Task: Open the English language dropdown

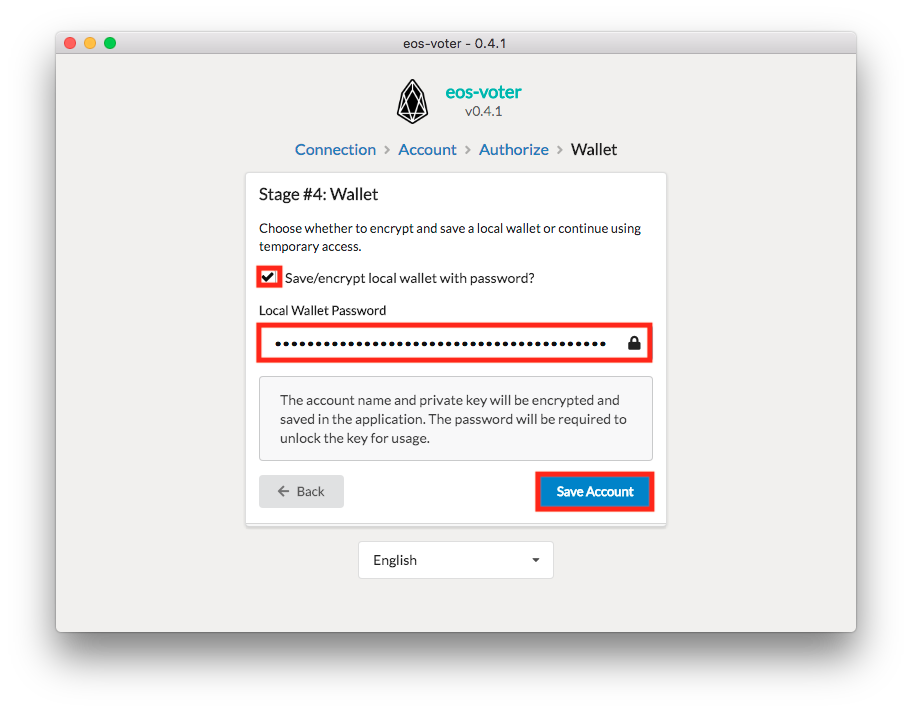Action: (456, 560)
